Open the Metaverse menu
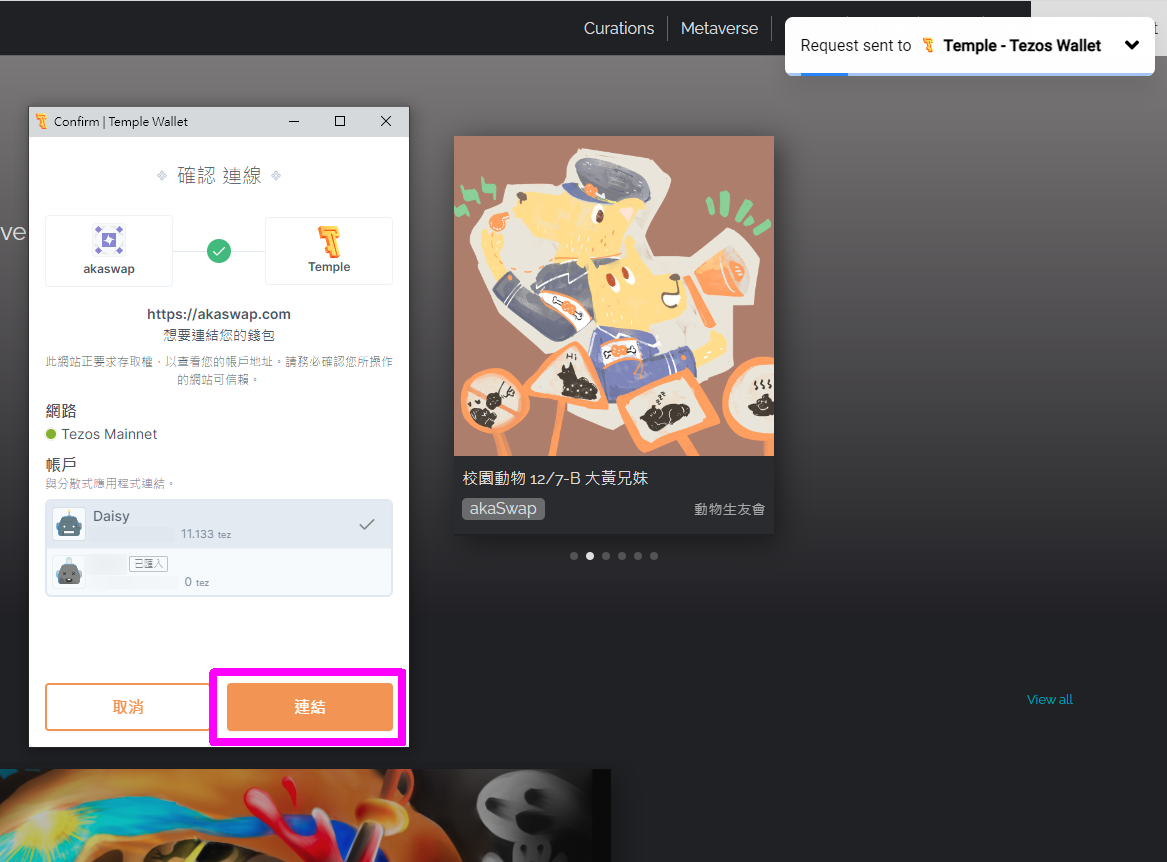This screenshot has width=1167, height=862. pos(719,28)
